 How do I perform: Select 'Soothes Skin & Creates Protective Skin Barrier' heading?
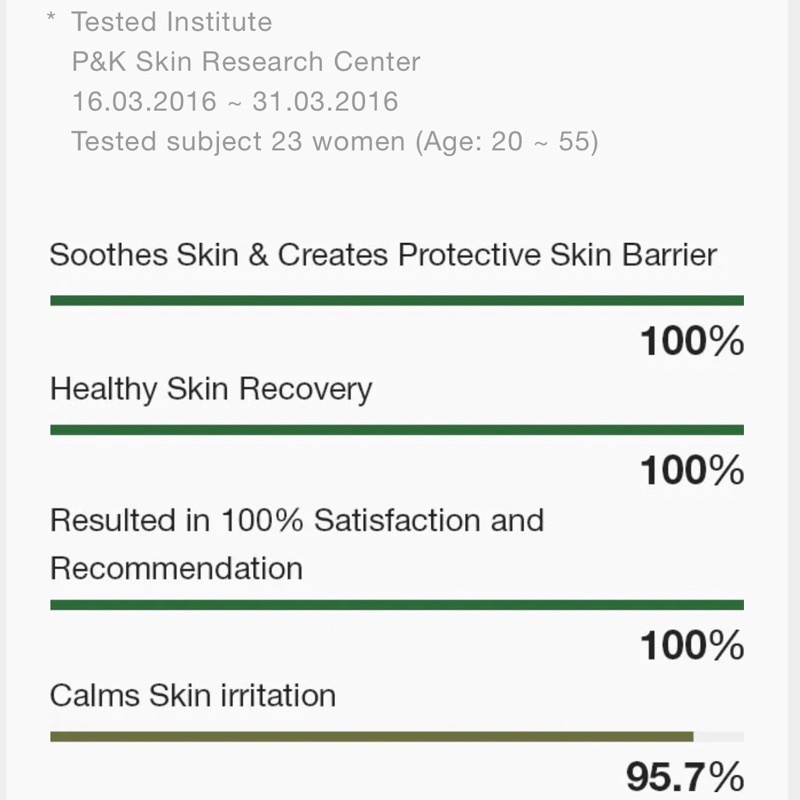point(383,254)
